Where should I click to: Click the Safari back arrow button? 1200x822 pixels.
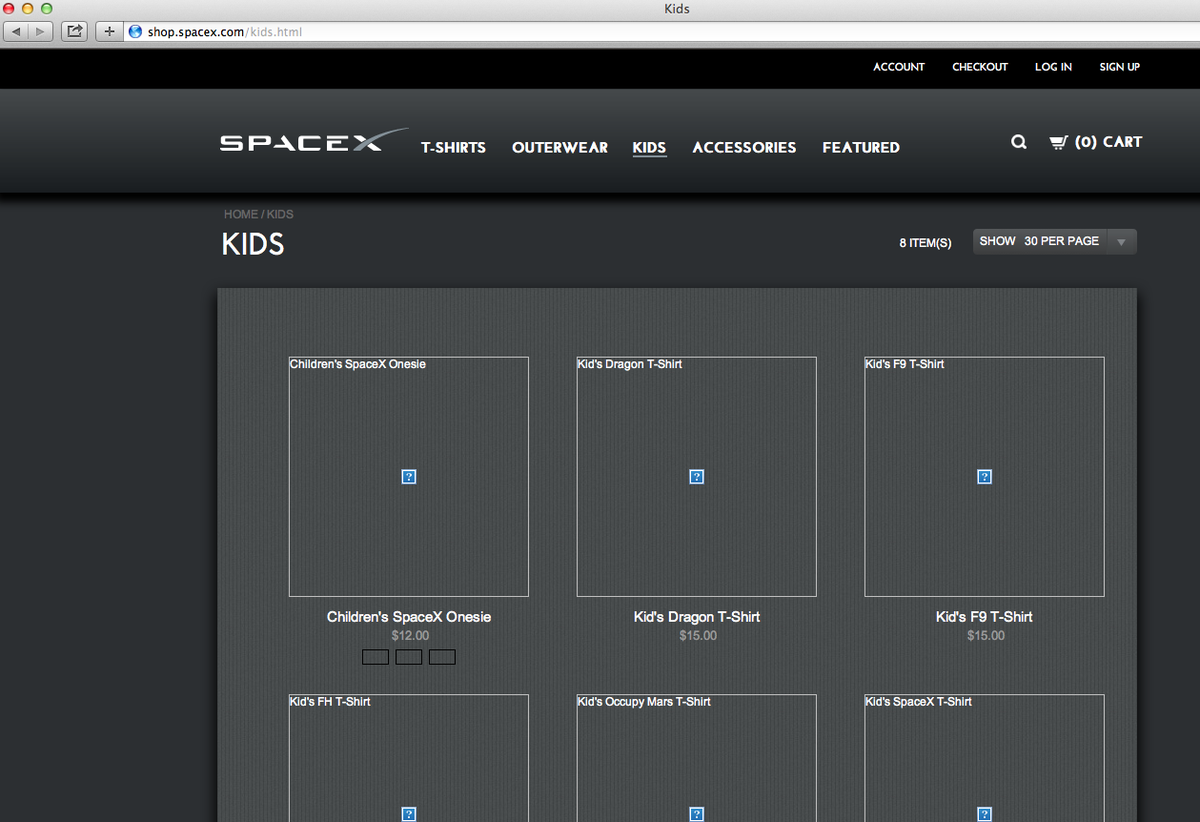click(x=17, y=32)
